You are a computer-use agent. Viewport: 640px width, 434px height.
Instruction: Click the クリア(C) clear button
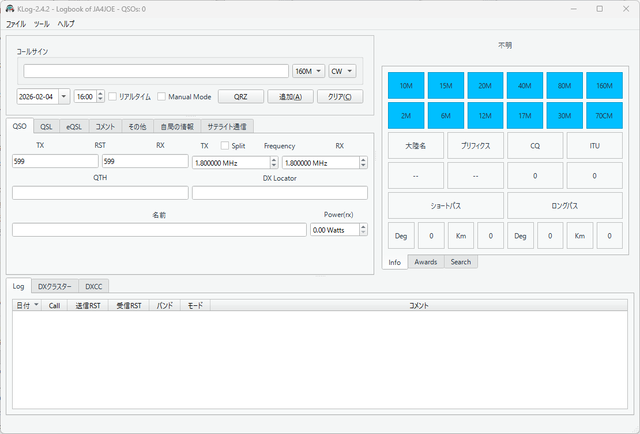click(340, 97)
